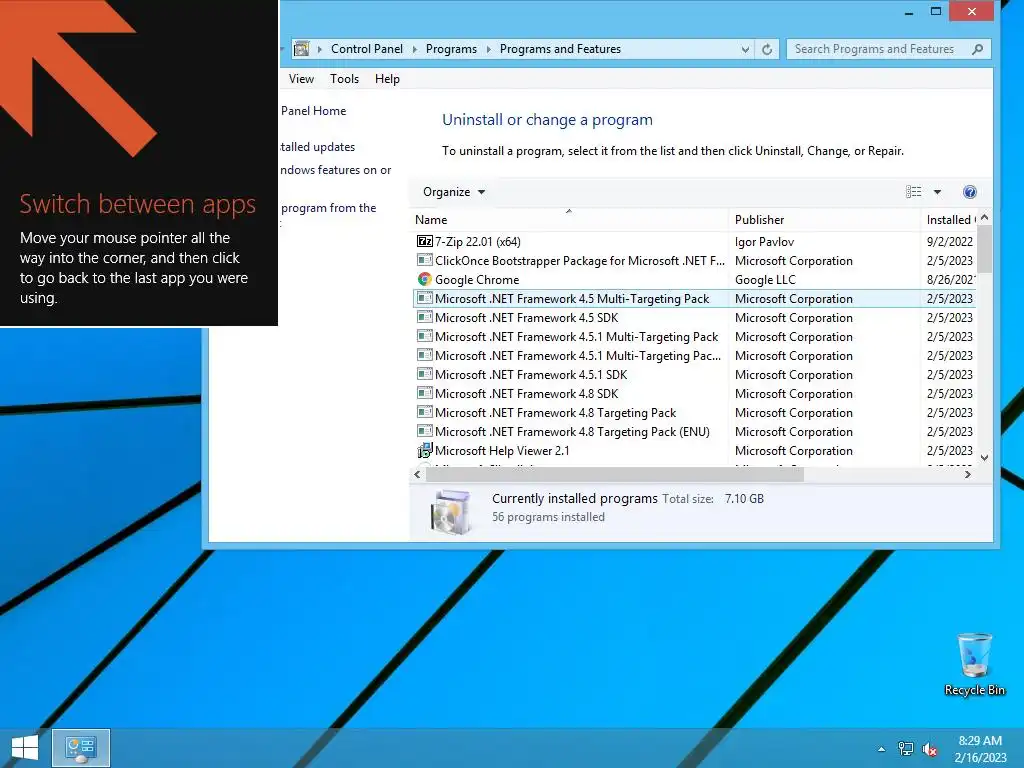Sort by the Installed On column header
Screen dimensions: 1024x768
[x=950, y=220]
